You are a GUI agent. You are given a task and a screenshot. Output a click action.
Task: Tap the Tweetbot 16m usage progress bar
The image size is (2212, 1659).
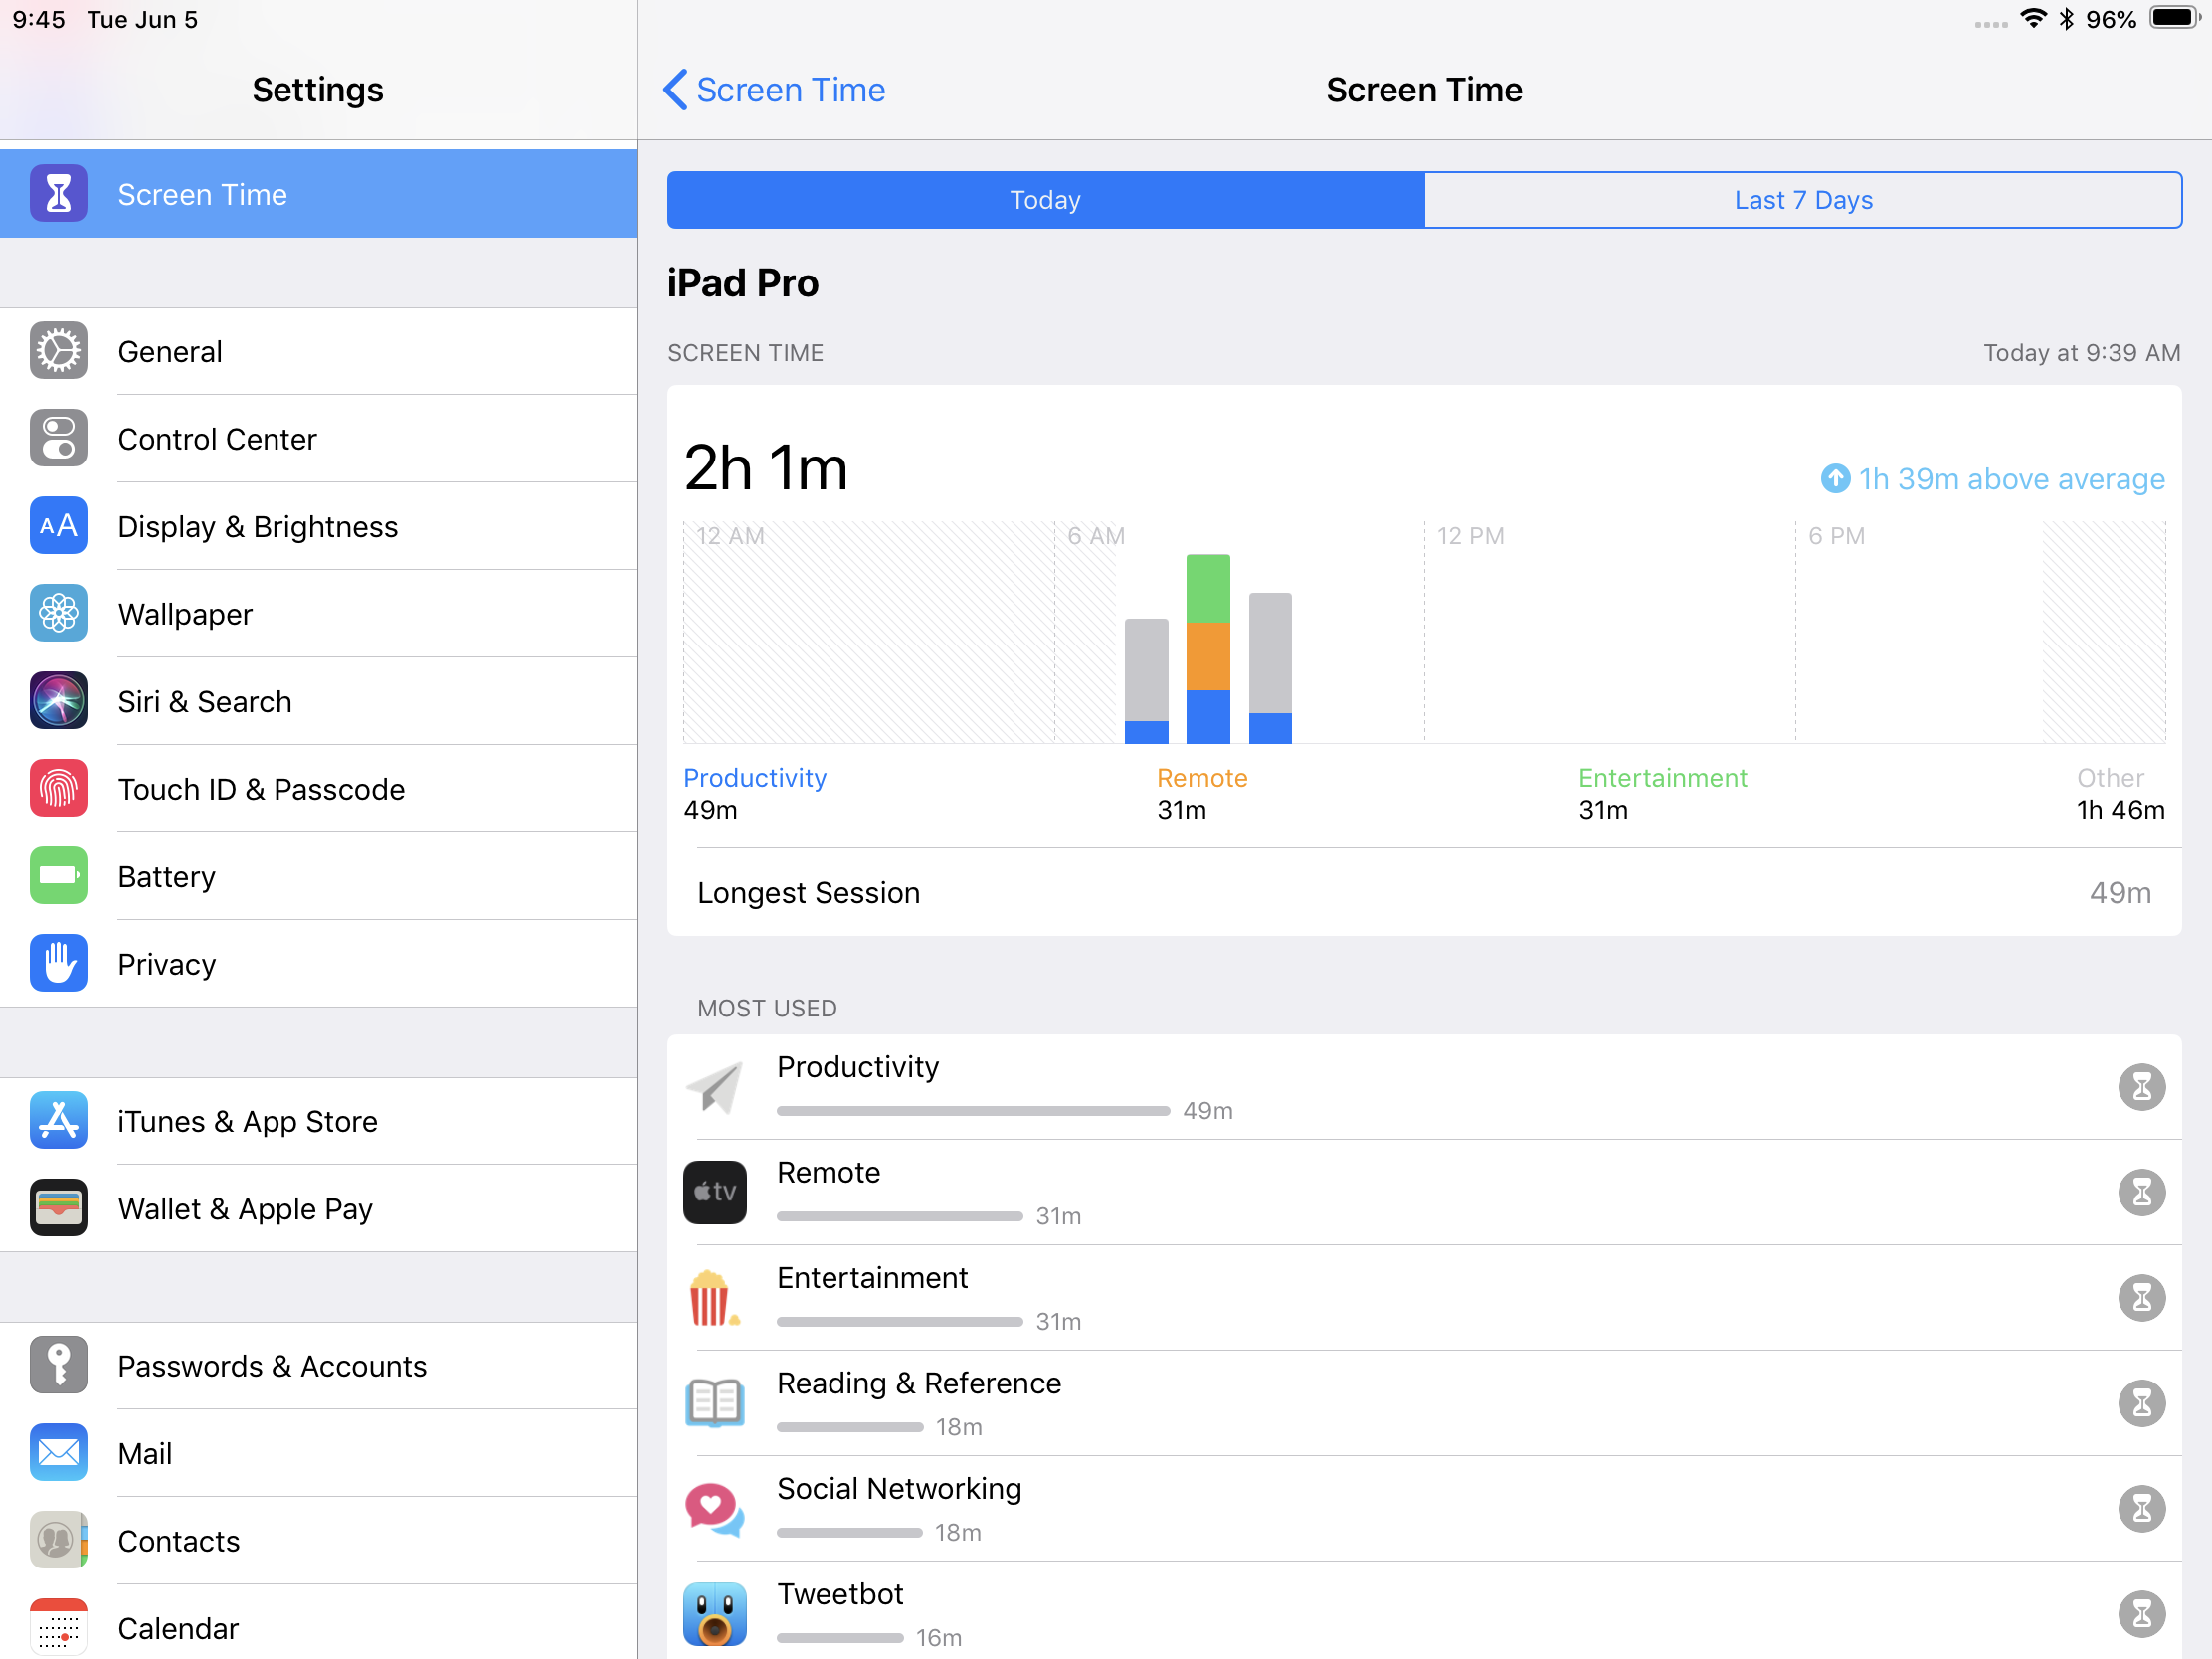click(840, 1638)
